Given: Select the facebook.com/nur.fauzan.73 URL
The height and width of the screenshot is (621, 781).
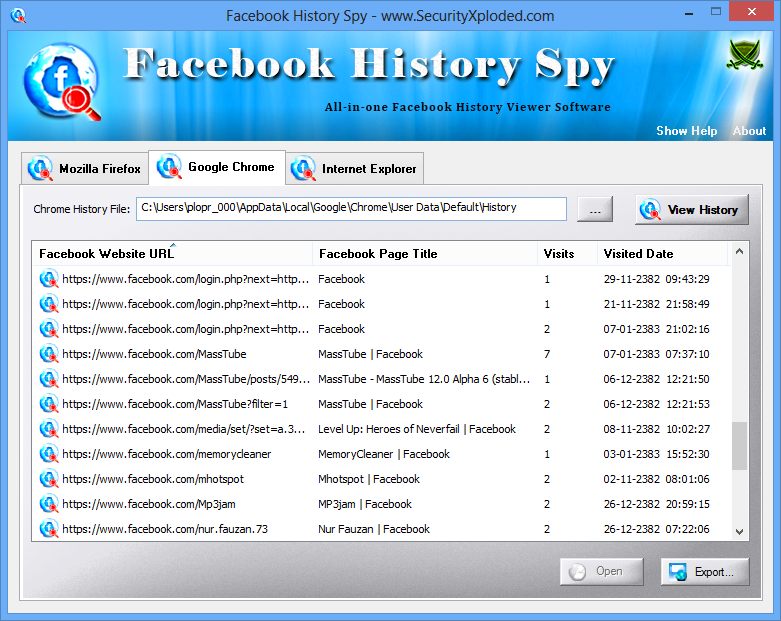Looking at the screenshot, I should coord(165,529).
